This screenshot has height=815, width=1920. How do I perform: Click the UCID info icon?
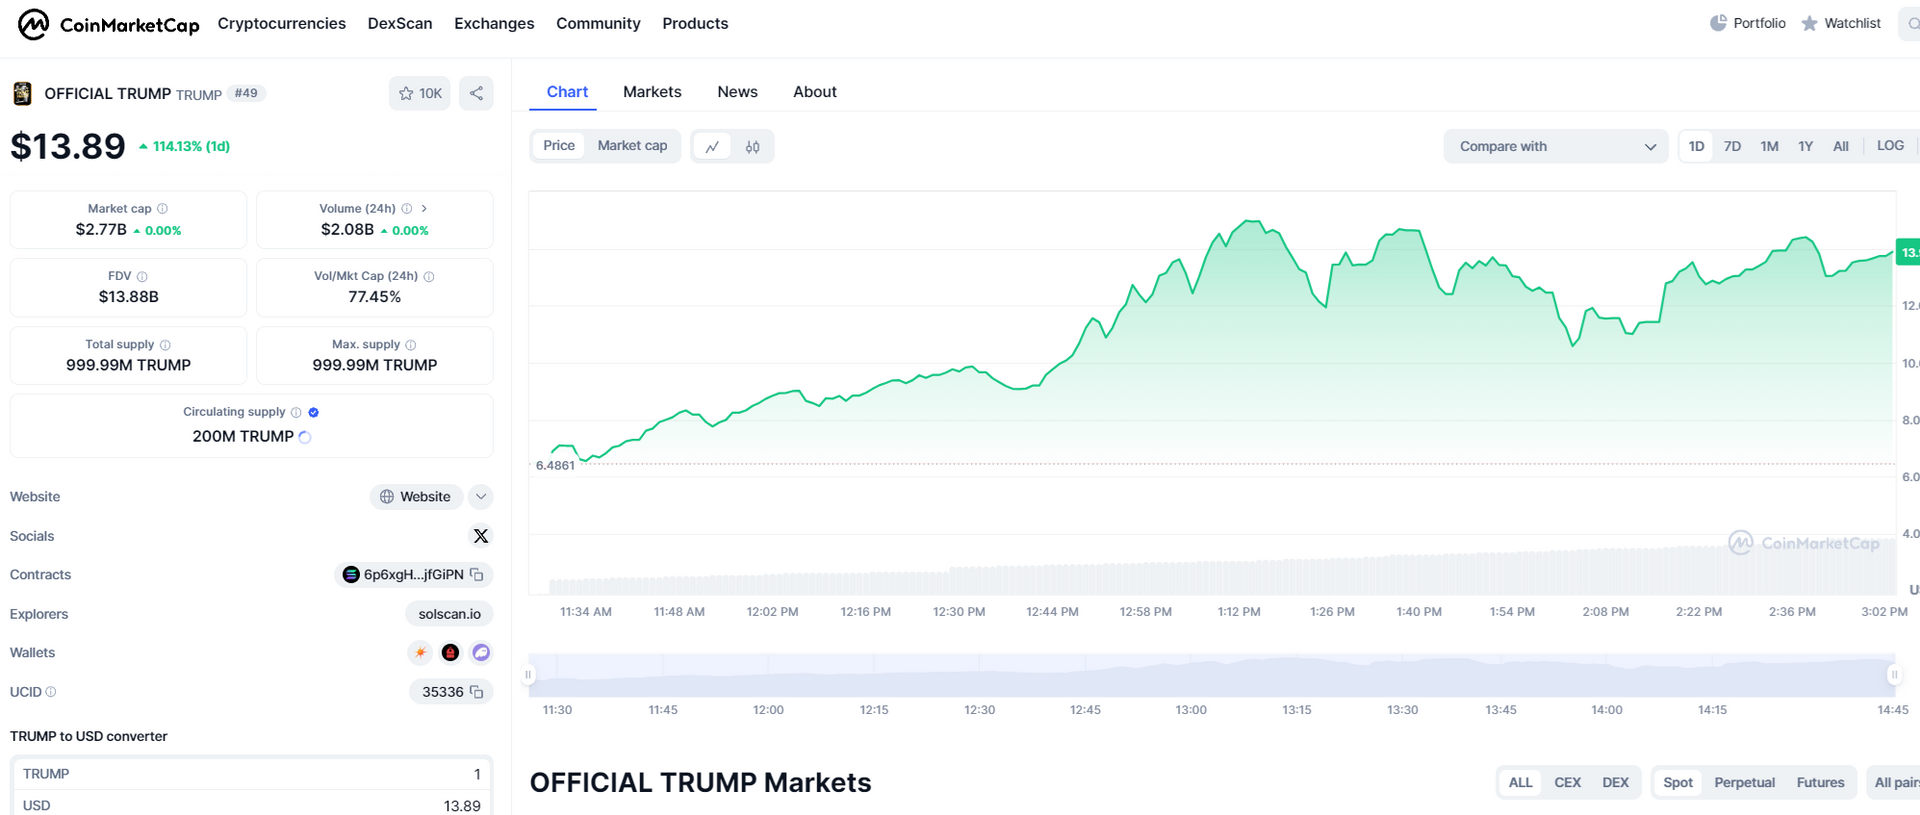[x=51, y=692]
